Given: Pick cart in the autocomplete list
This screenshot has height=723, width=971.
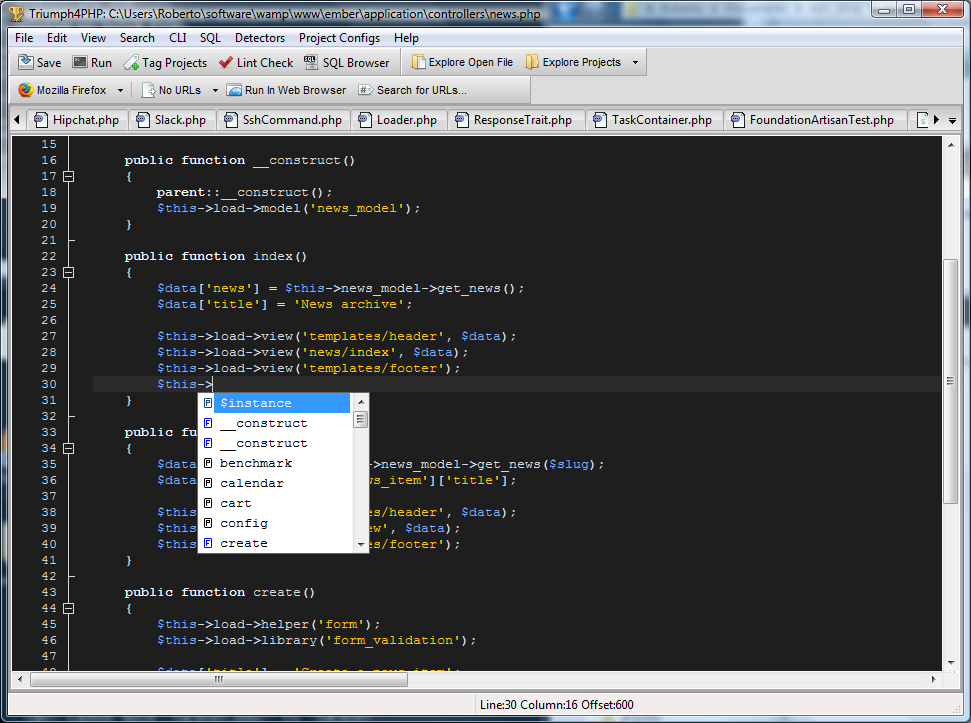Looking at the screenshot, I should 276,503.
